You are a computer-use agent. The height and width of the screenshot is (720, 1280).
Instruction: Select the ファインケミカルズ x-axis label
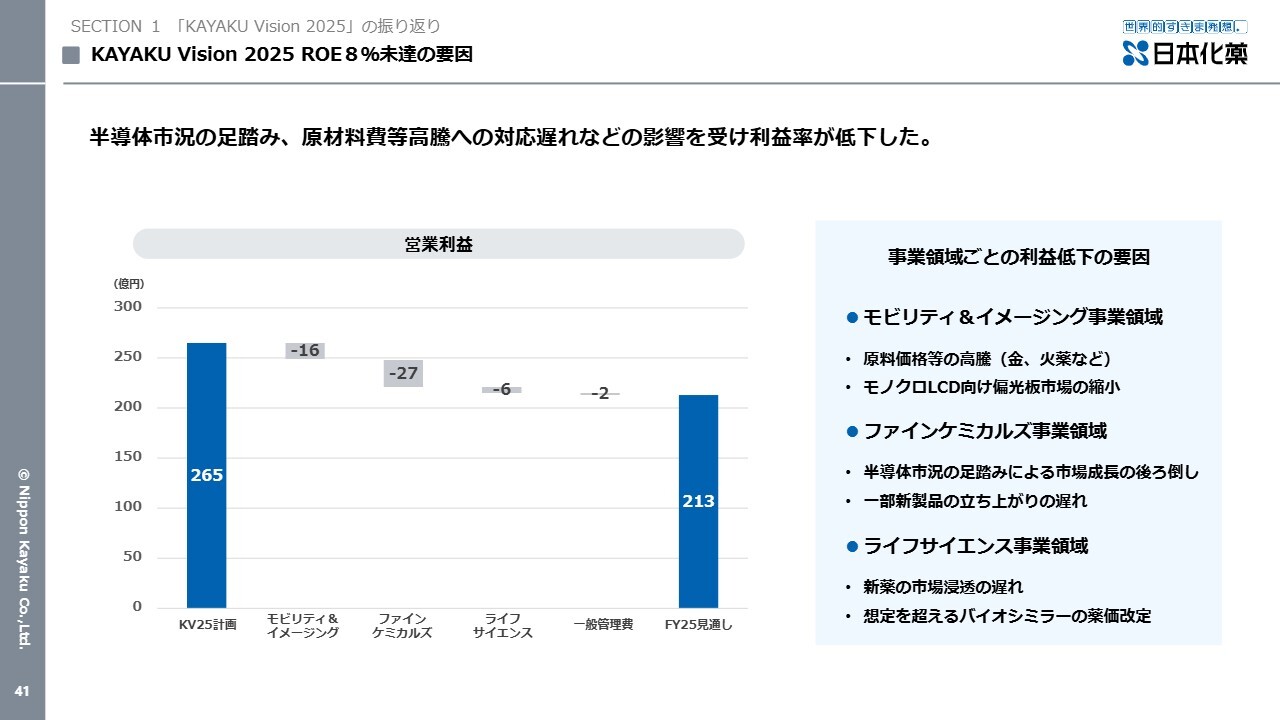(402, 626)
